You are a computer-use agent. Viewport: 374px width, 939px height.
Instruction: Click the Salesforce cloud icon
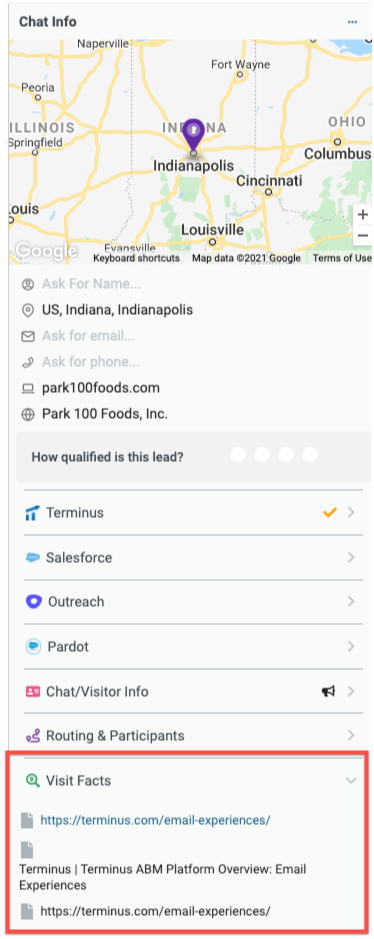[33, 558]
